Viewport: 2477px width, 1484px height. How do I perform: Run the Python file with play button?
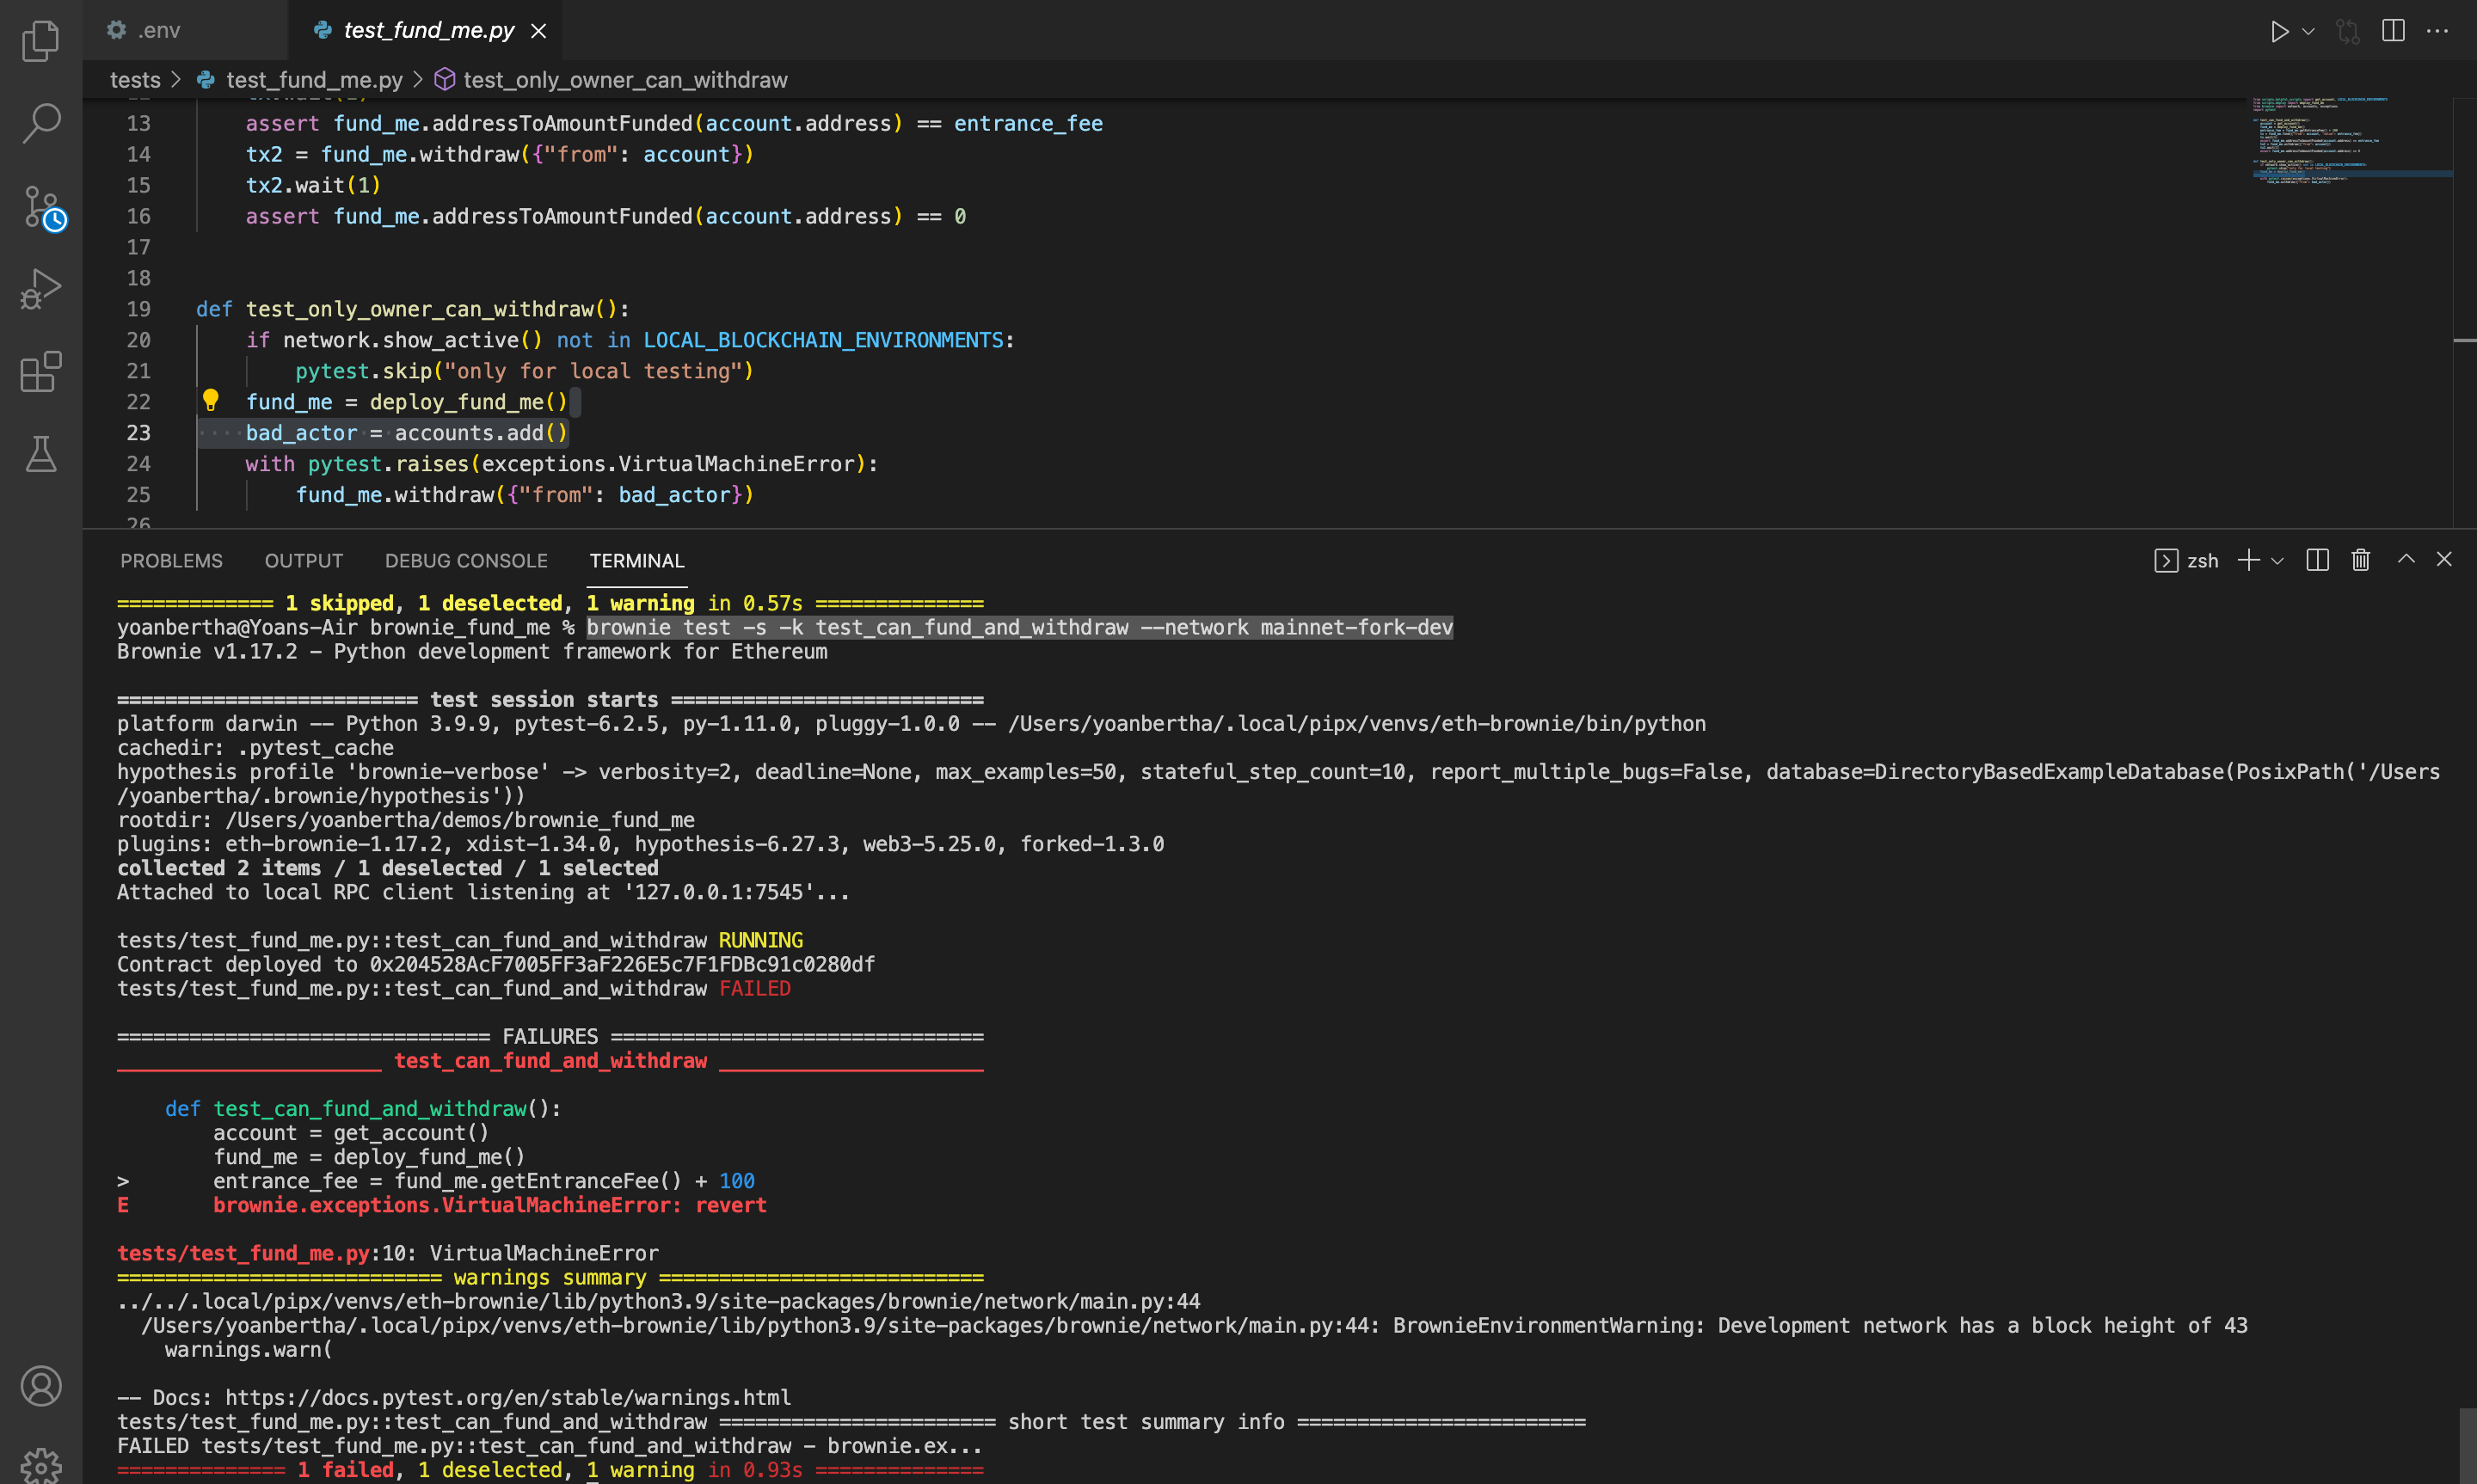(2280, 30)
